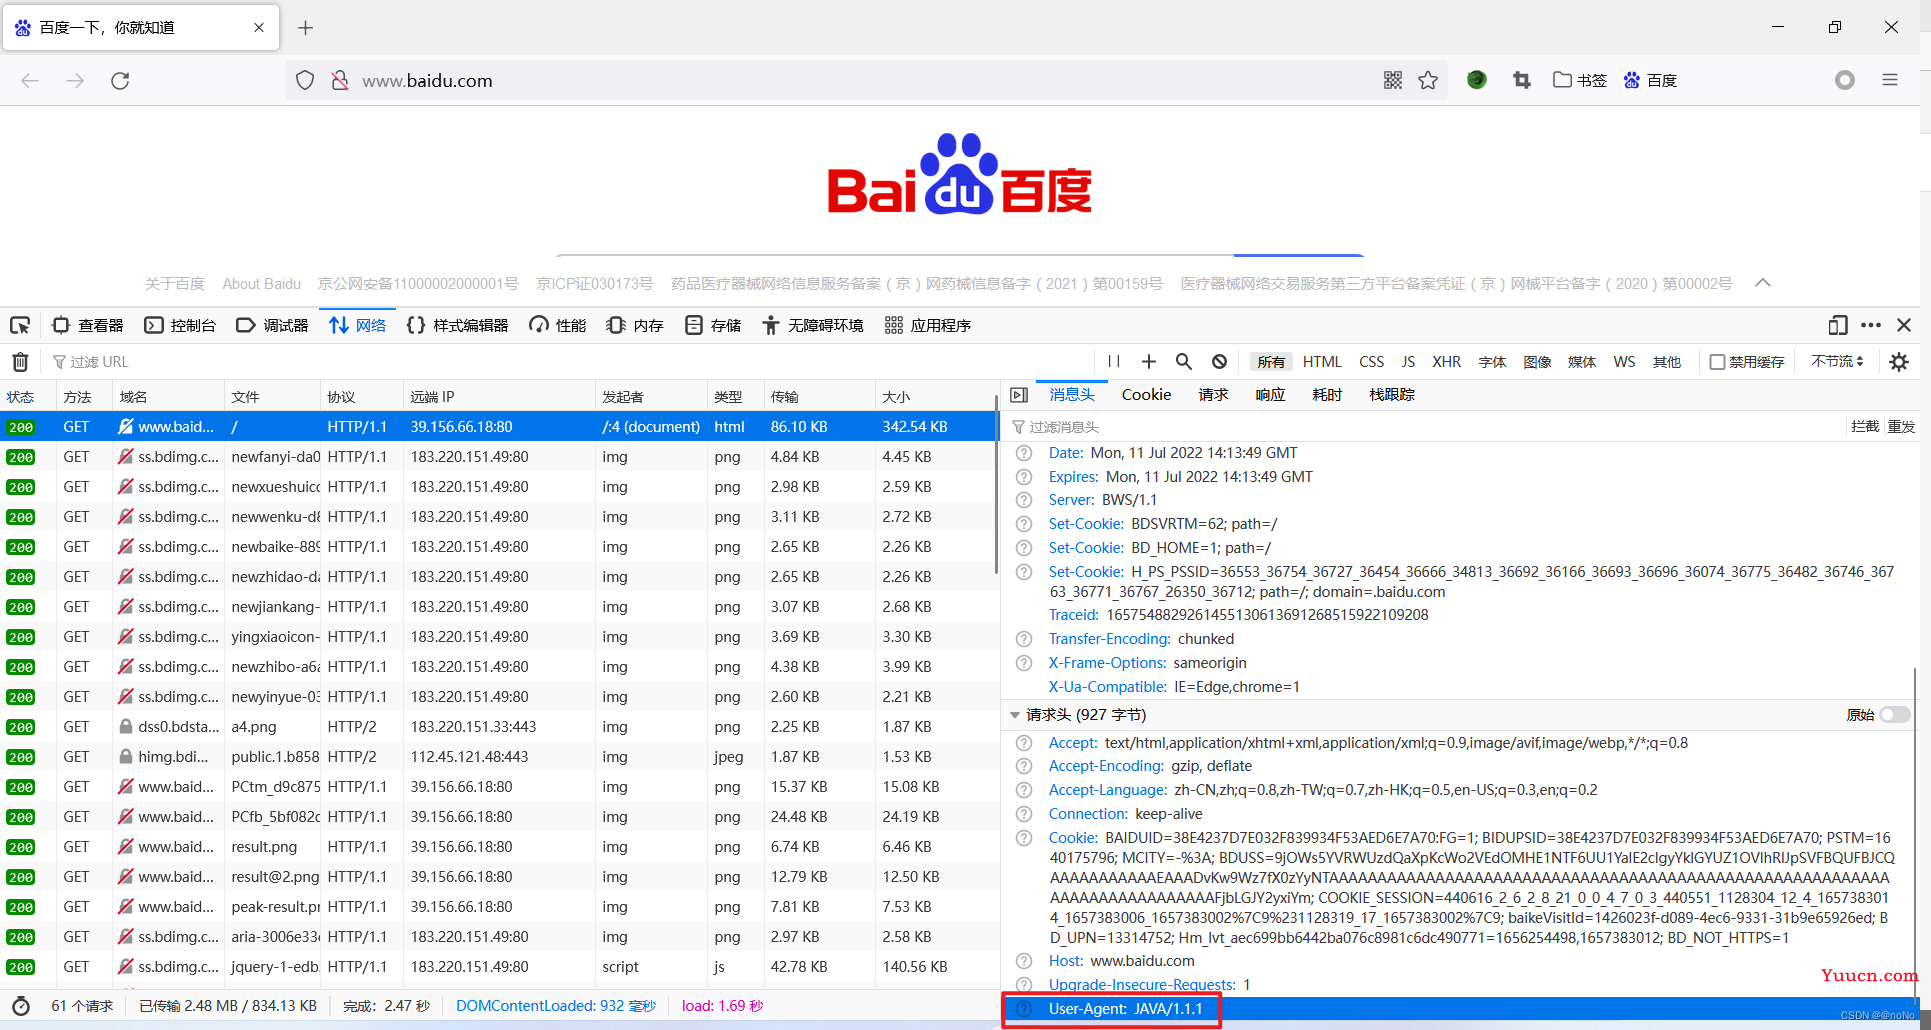This screenshot has width=1931, height=1030.
Task: Sort by the Transferred (传输) column header
Action: (819, 397)
